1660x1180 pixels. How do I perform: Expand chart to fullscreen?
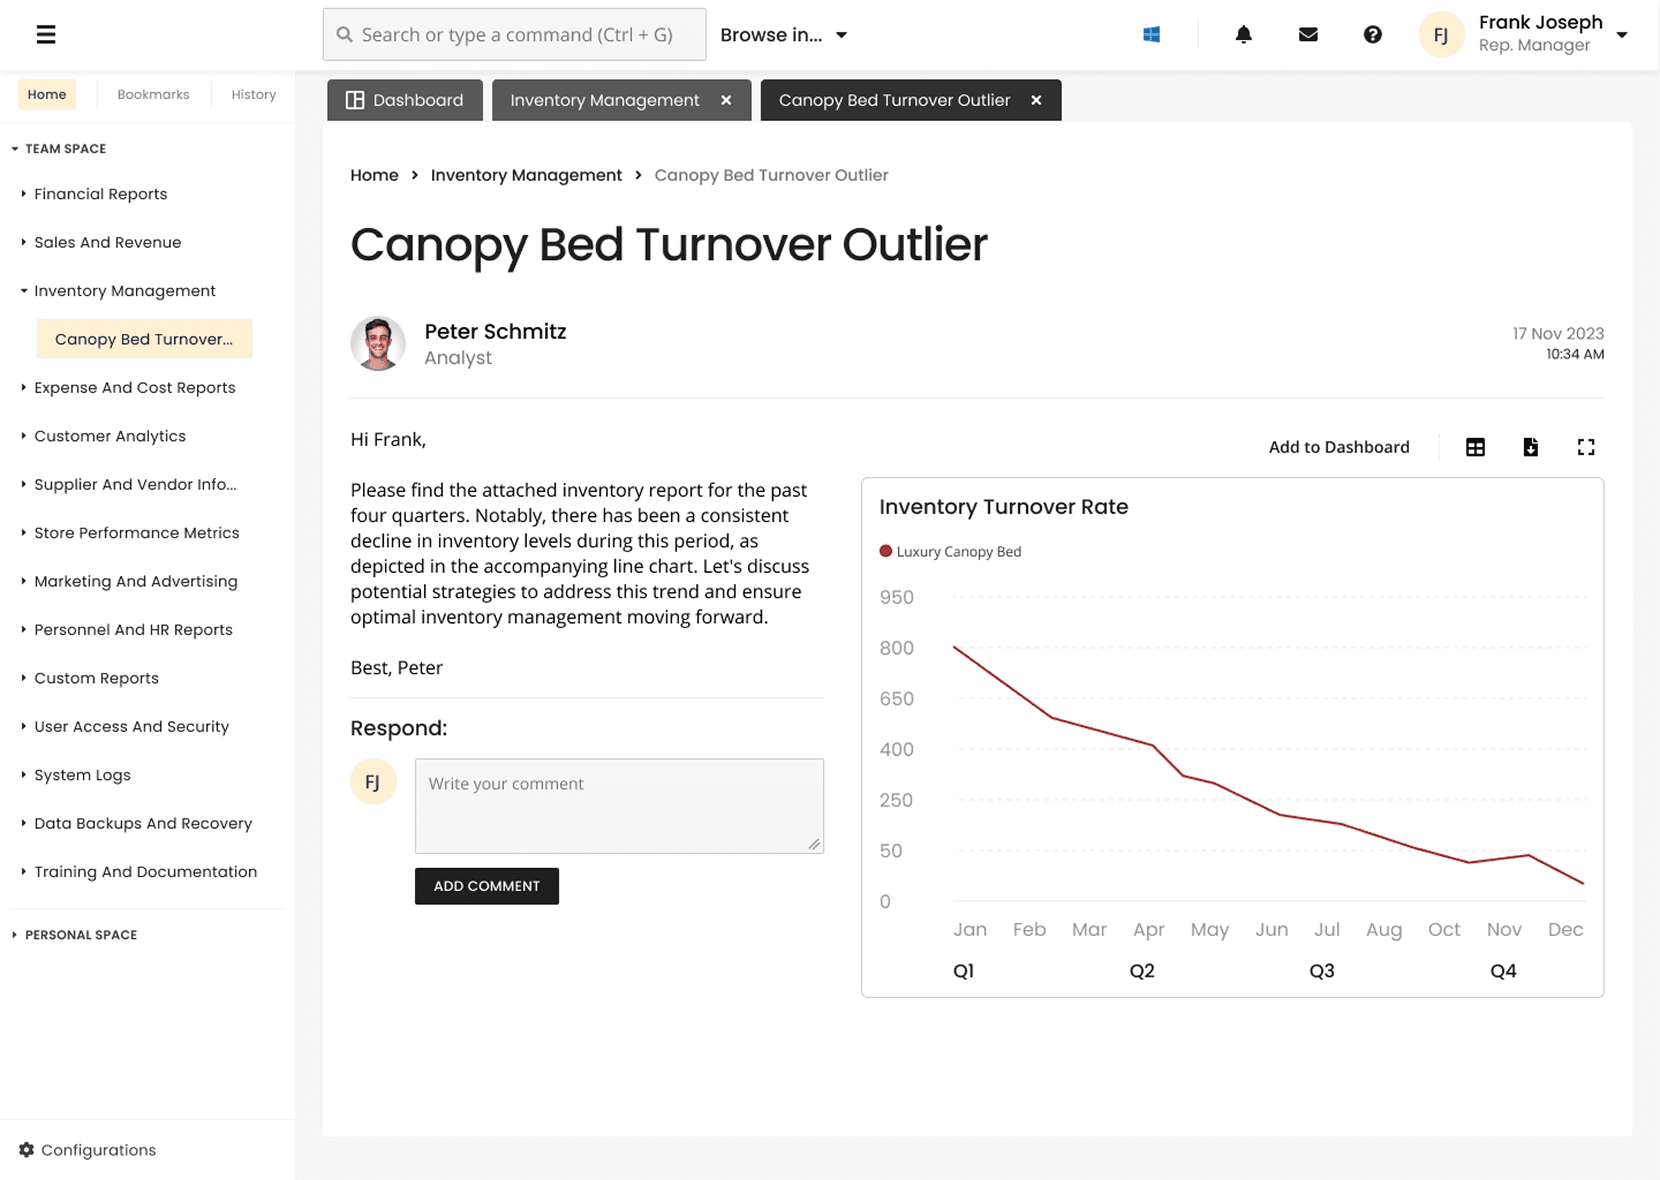coord(1586,447)
